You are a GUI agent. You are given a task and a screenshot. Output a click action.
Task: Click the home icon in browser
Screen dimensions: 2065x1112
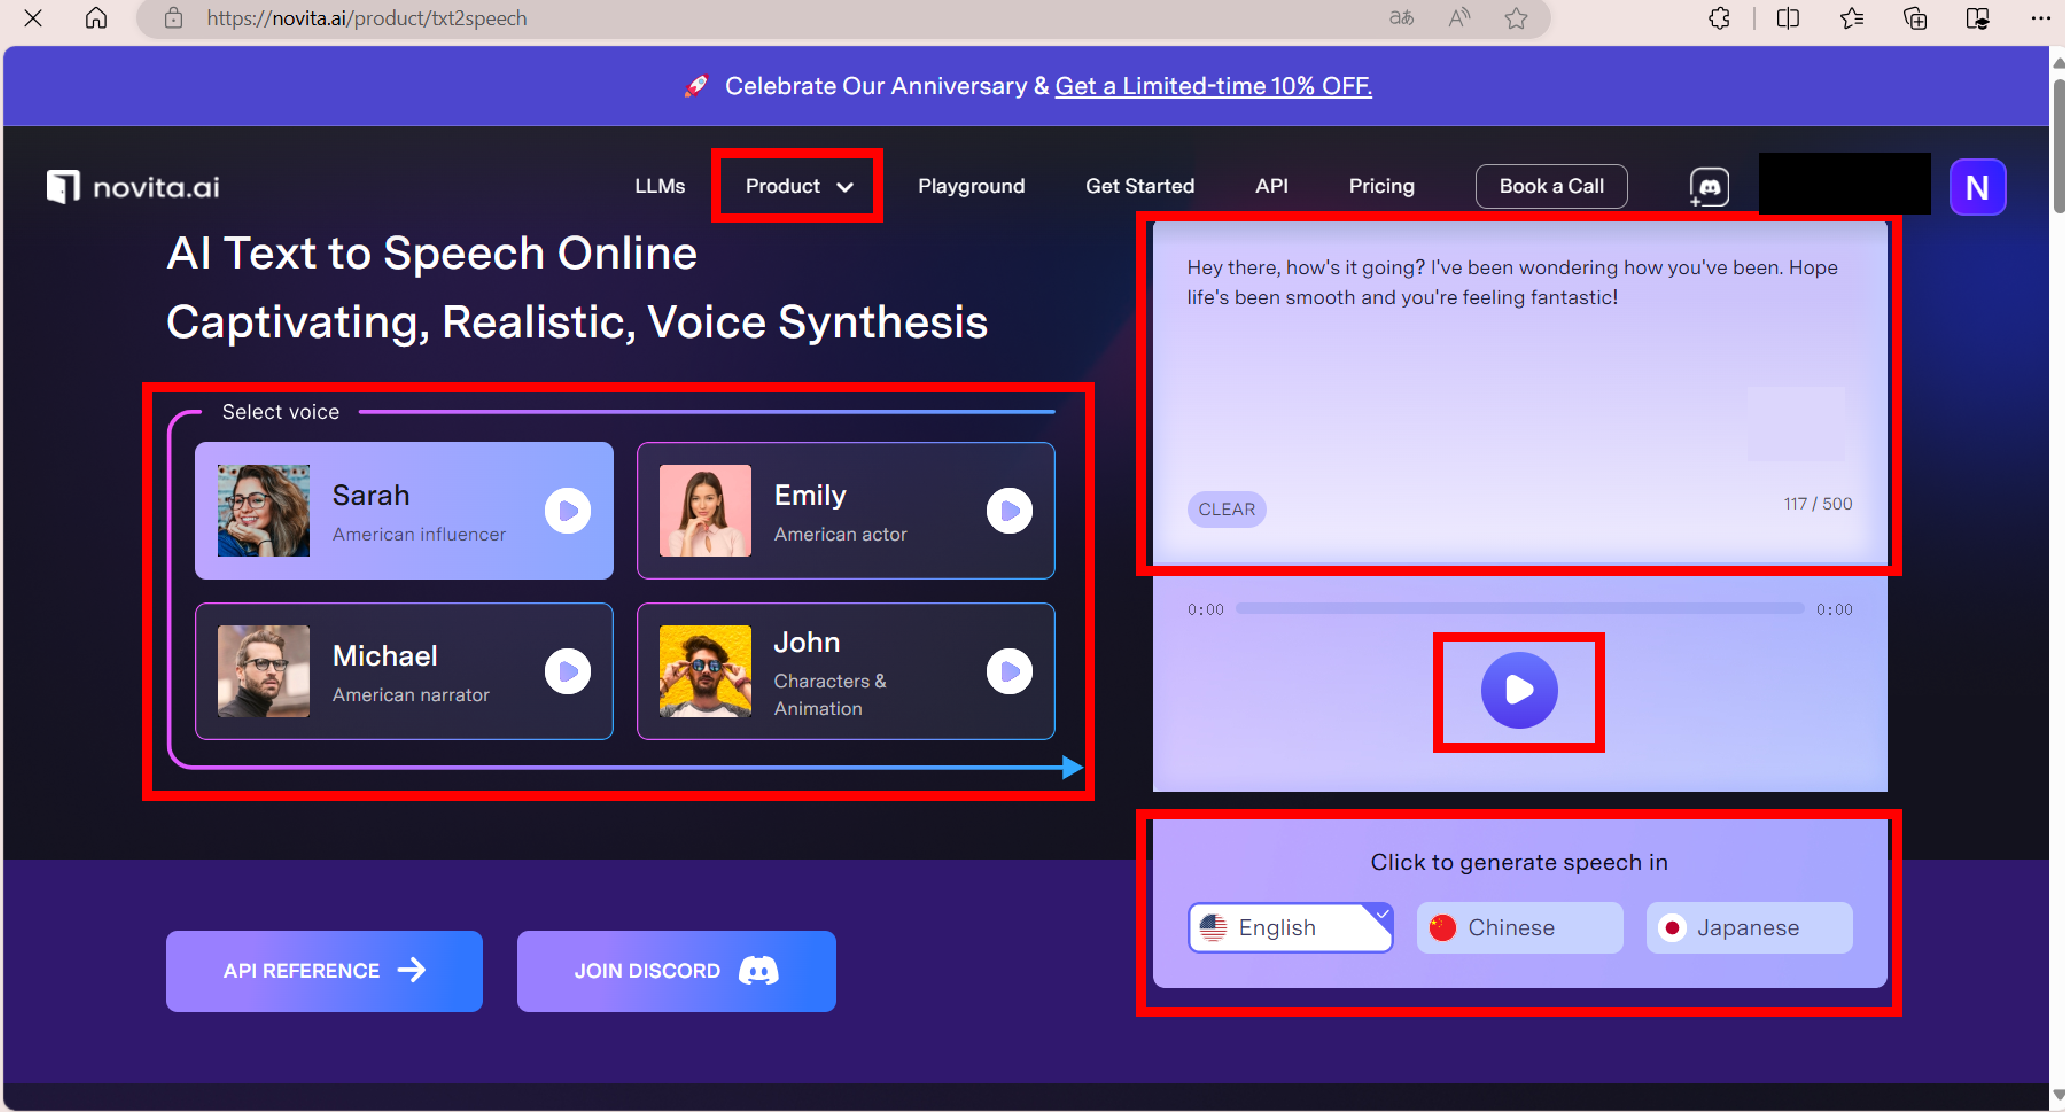coord(96,18)
